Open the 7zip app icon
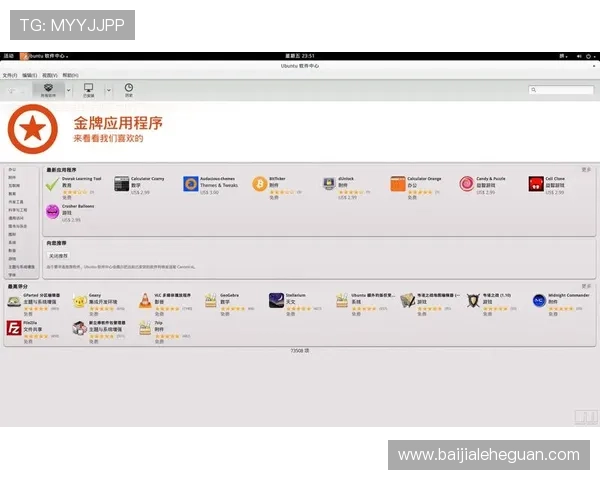 click(x=145, y=328)
